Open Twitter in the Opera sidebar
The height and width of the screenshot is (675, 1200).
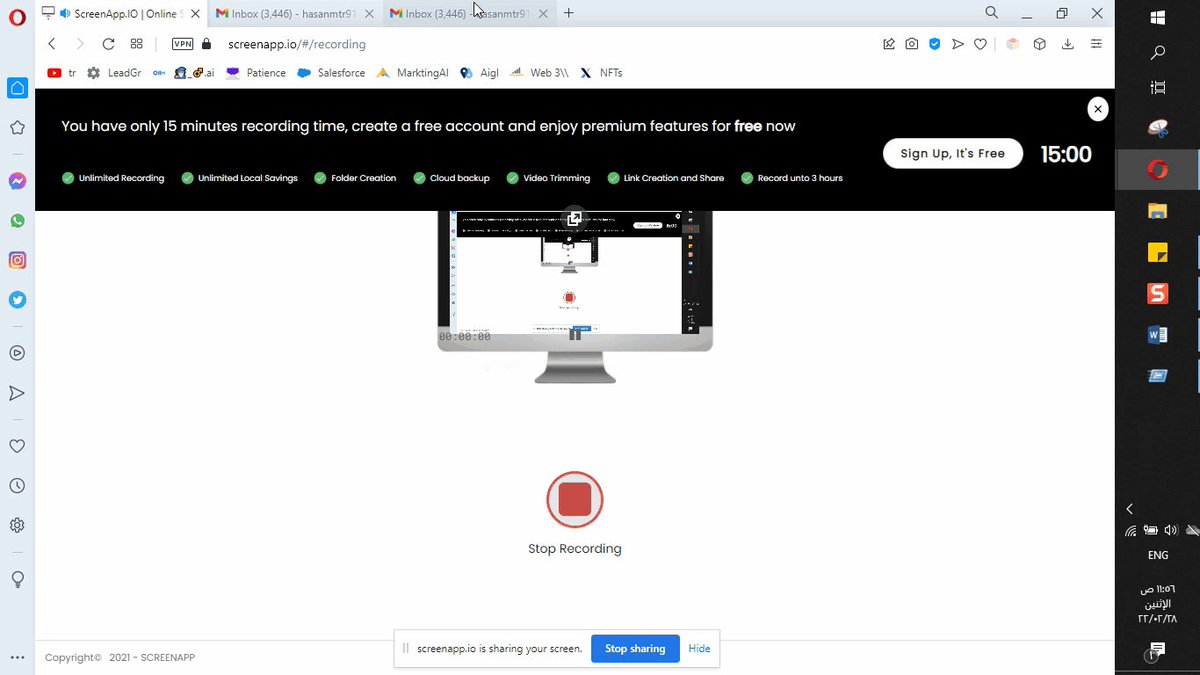click(x=17, y=299)
